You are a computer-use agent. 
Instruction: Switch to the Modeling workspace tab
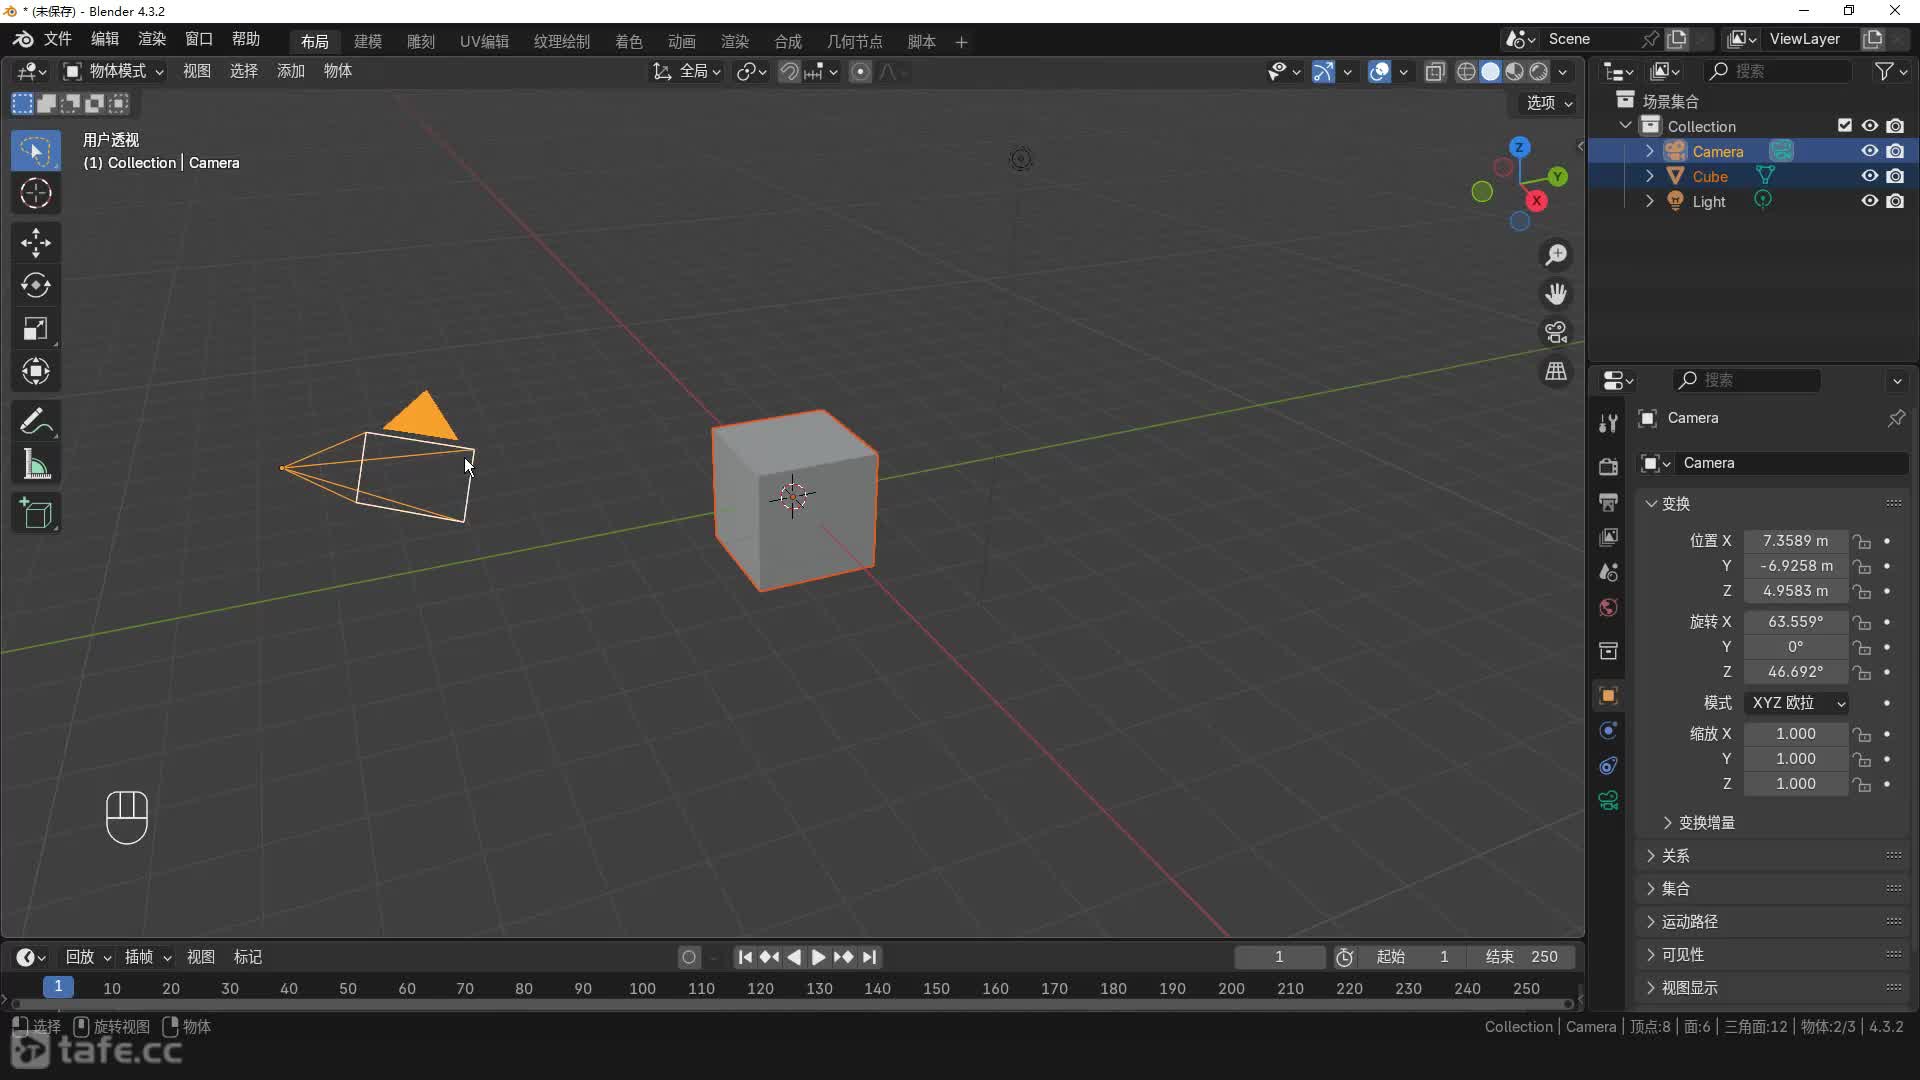pyautogui.click(x=368, y=41)
